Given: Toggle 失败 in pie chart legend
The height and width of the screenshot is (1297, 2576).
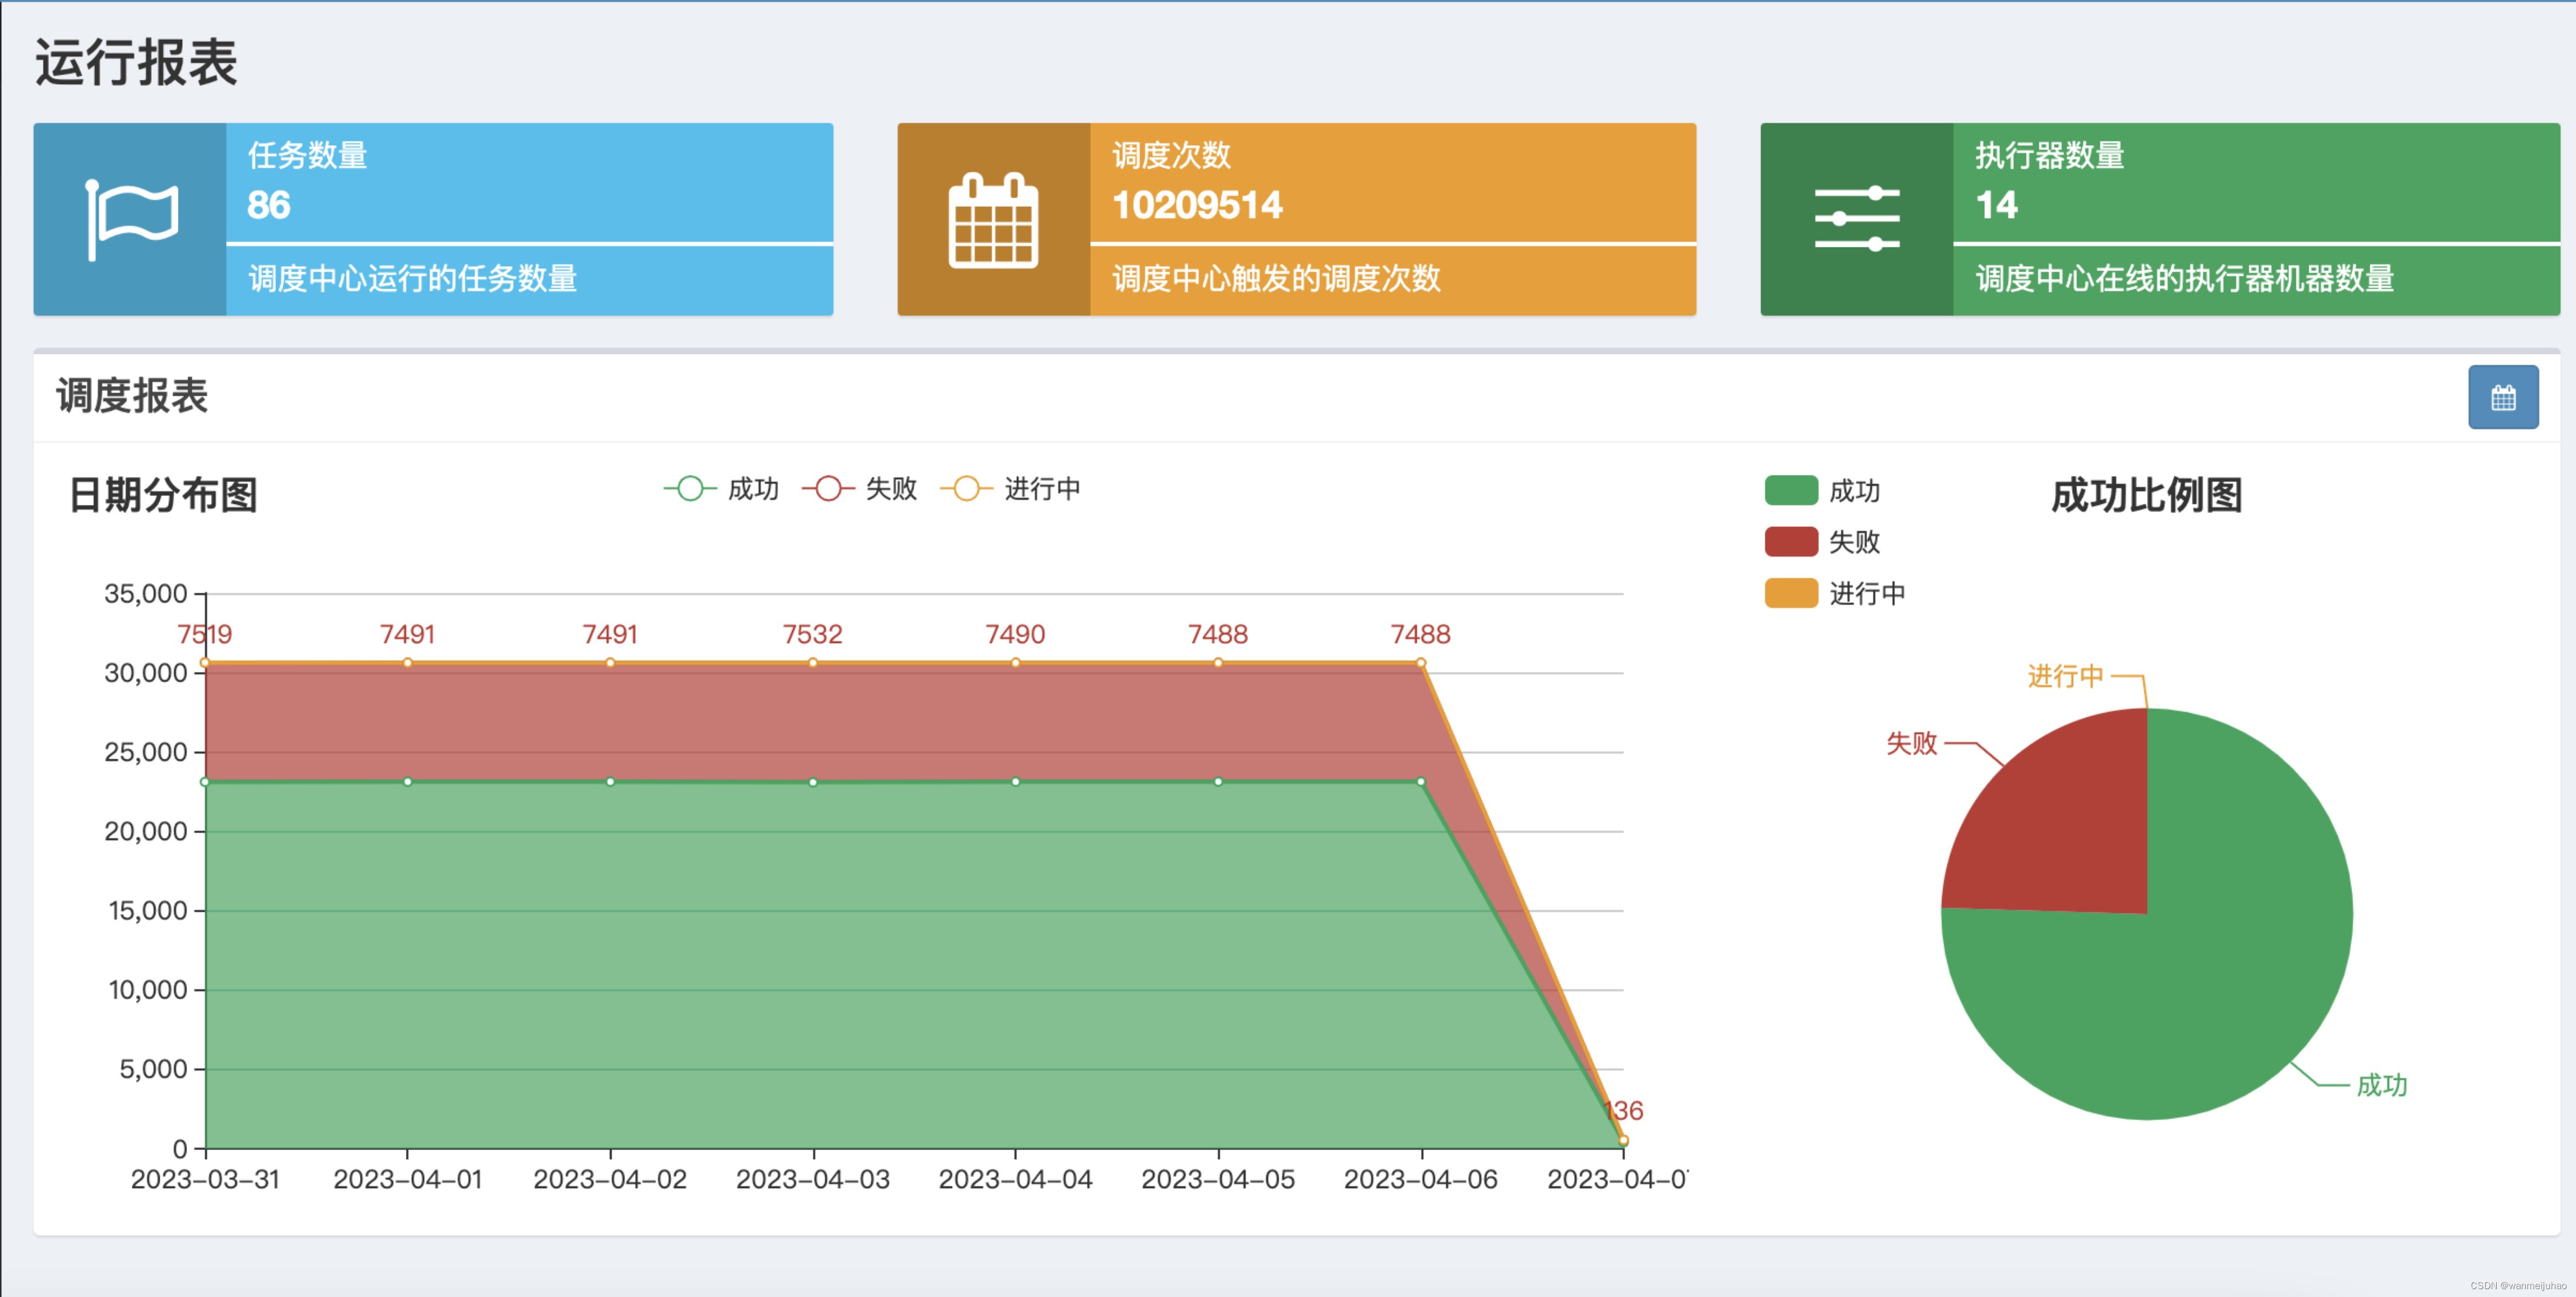Looking at the screenshot, I should pyautogui.click(x=1822, y=542).
